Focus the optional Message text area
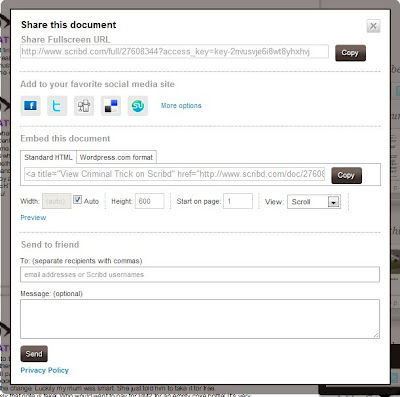 click(200, 319)
